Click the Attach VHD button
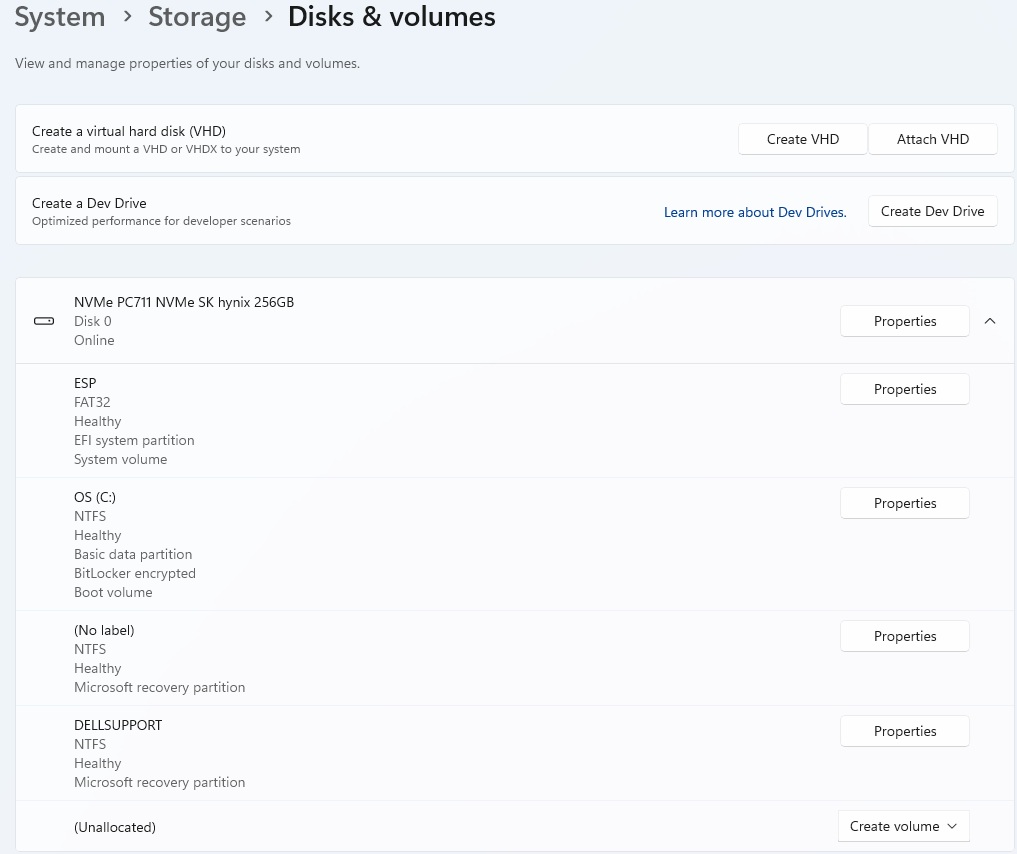Image resolution: width=1017 pixels, height=854 pixels. point(932,139)
